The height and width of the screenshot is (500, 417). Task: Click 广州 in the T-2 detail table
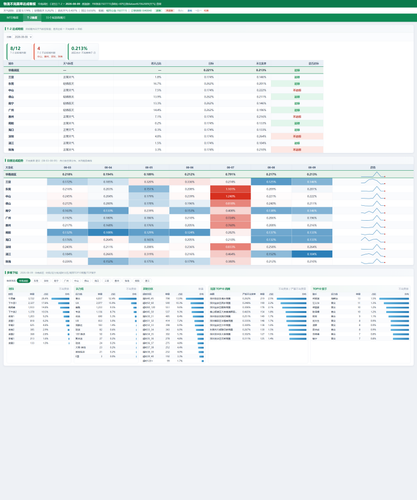click(x=11, y=110)
